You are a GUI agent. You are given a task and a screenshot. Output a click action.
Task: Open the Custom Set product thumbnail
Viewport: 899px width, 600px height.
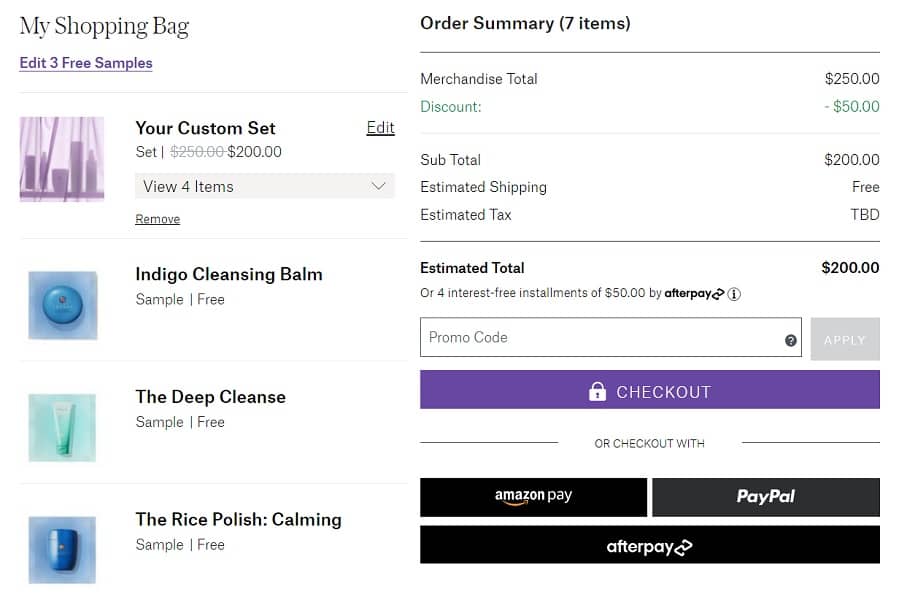tap(62, 159)
